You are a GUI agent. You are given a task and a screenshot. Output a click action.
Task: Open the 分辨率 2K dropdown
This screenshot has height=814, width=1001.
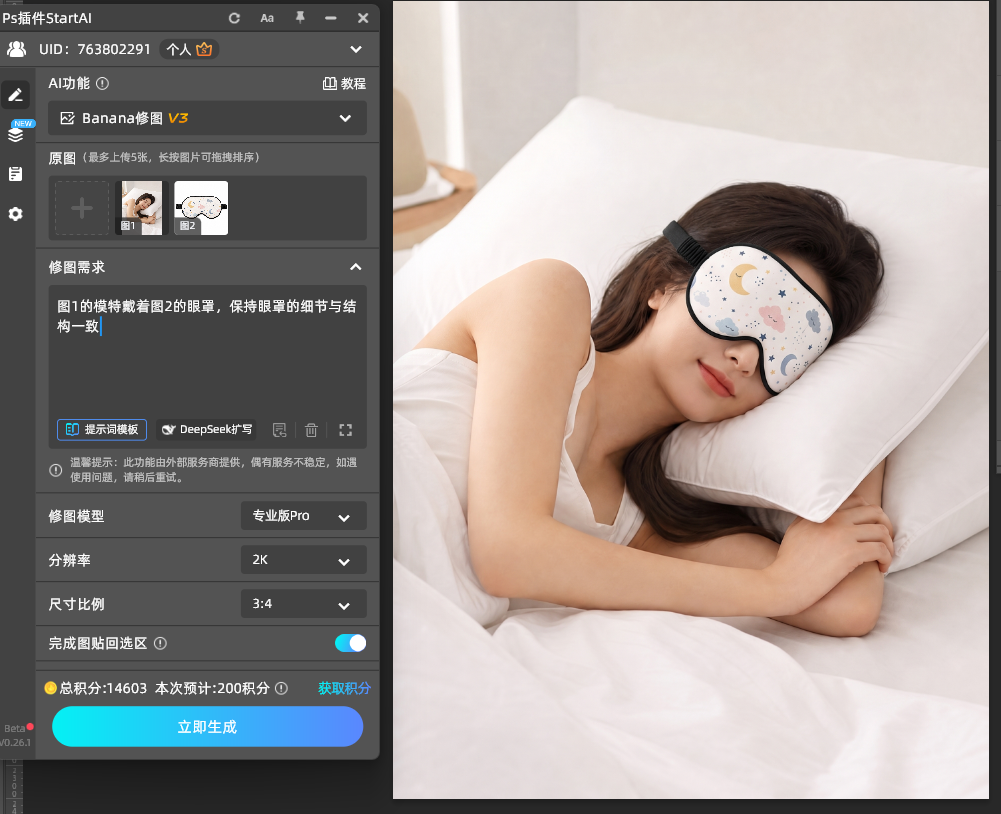tap(304, 560)
